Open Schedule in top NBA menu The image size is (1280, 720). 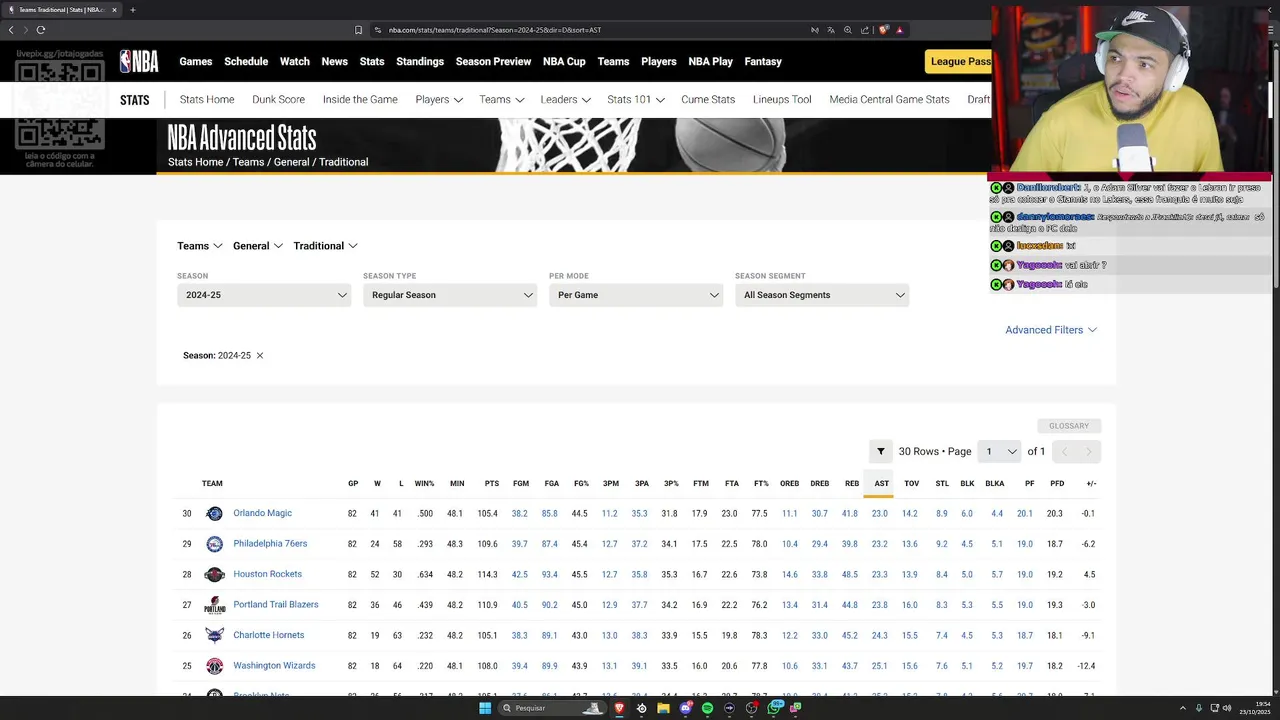[246, 61]
